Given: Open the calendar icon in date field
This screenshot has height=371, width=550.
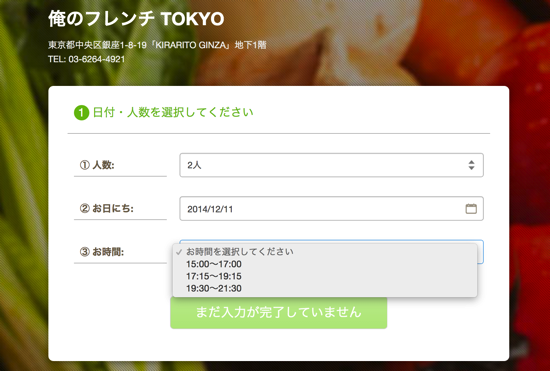Looking at the screenshot, I should tap(471, 209).
